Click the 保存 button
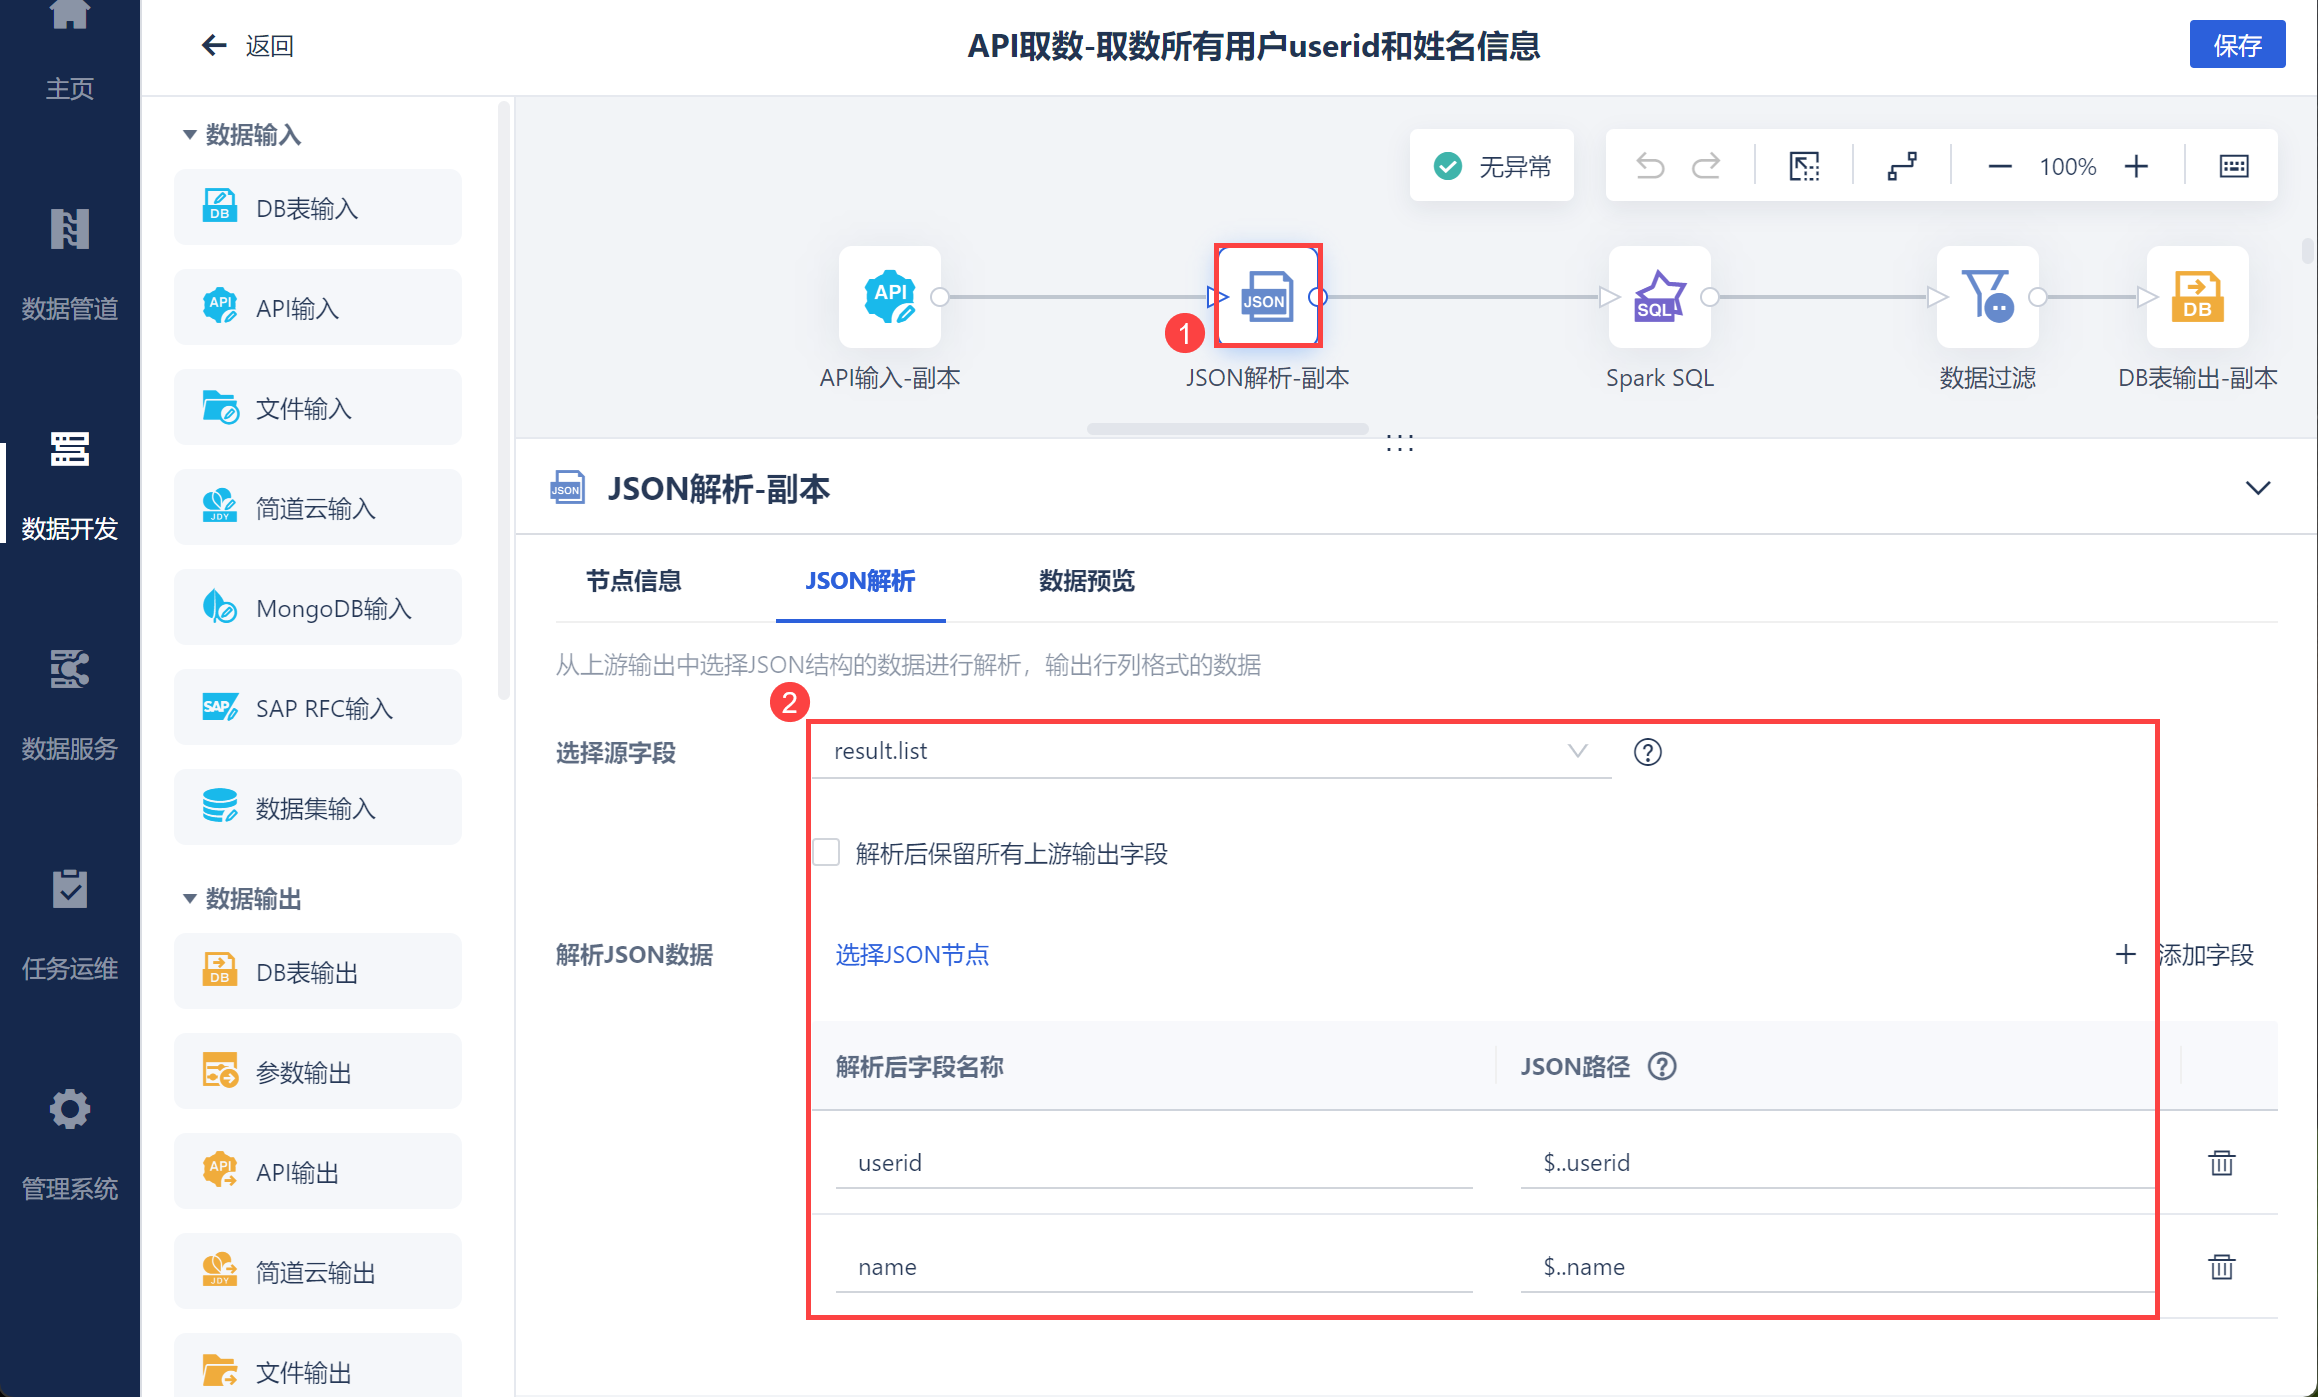2318x1397 pixels. [2236, 45]
